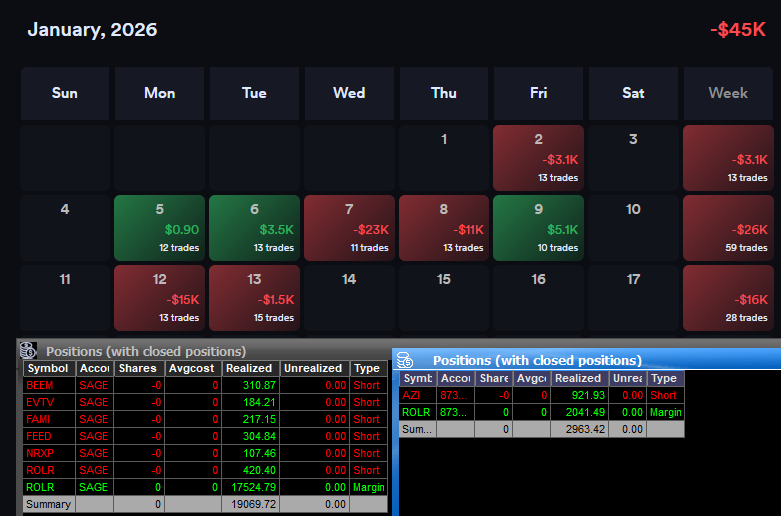781x516 pixels.
Task: Sort by Realized column in SAGE Positions window
Action: click(251, 368)
